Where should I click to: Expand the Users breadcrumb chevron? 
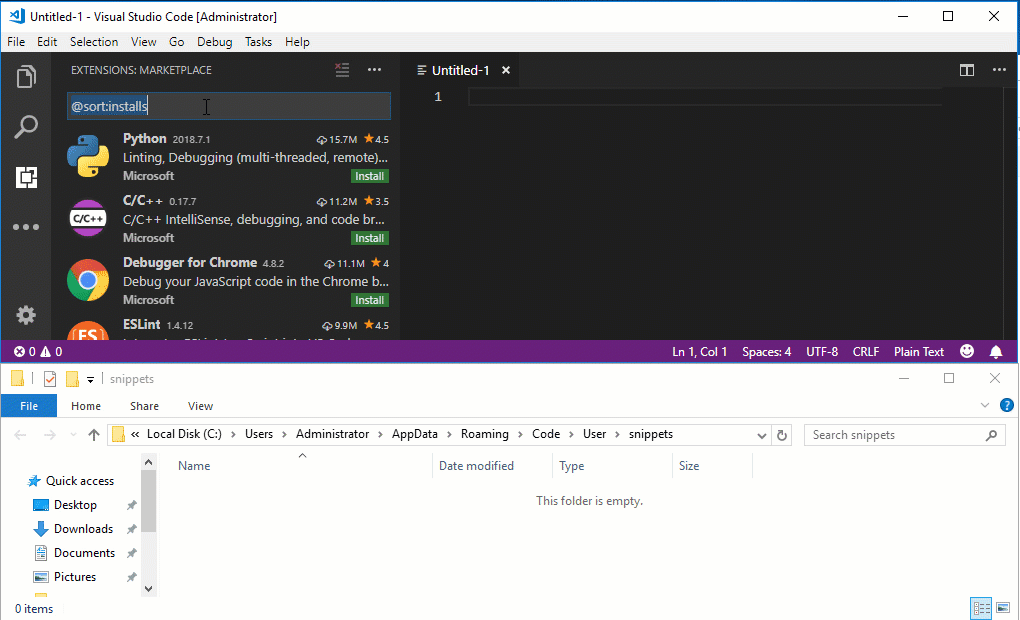(x=284, y=435)
